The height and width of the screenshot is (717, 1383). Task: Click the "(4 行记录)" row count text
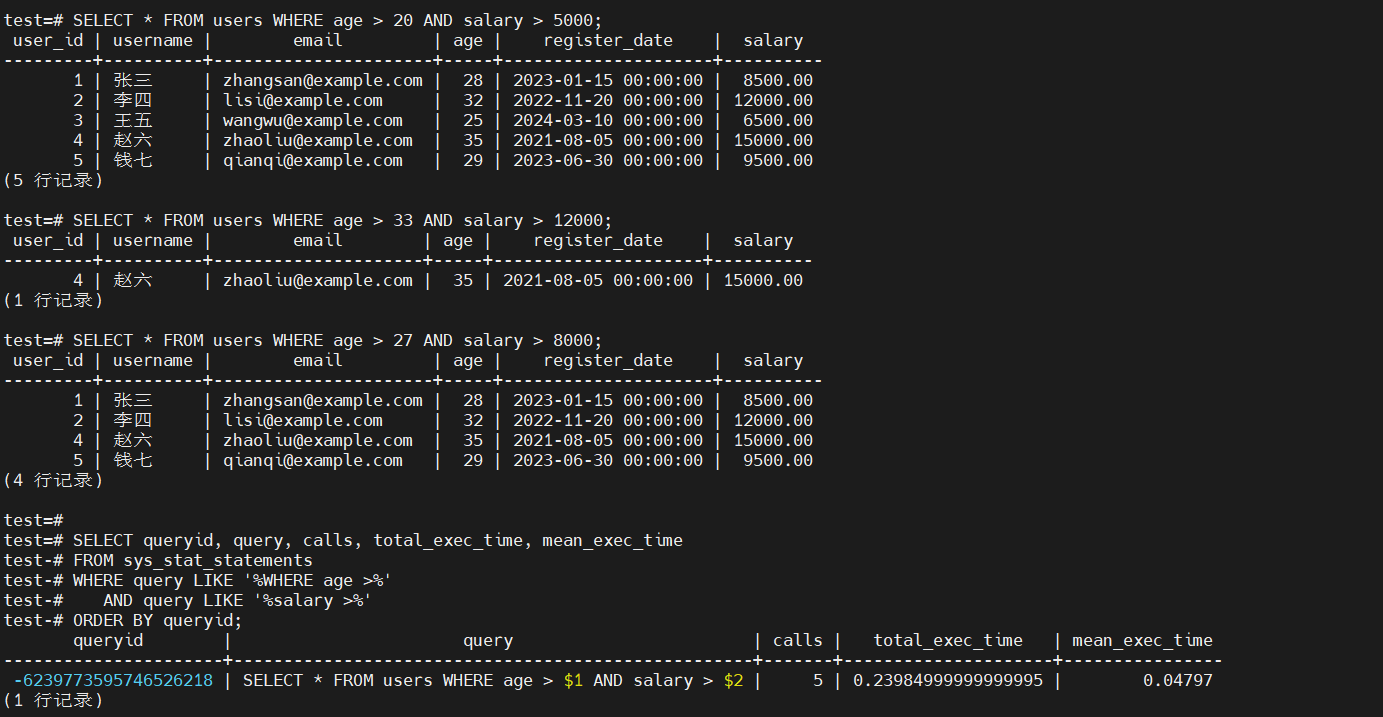53,480
